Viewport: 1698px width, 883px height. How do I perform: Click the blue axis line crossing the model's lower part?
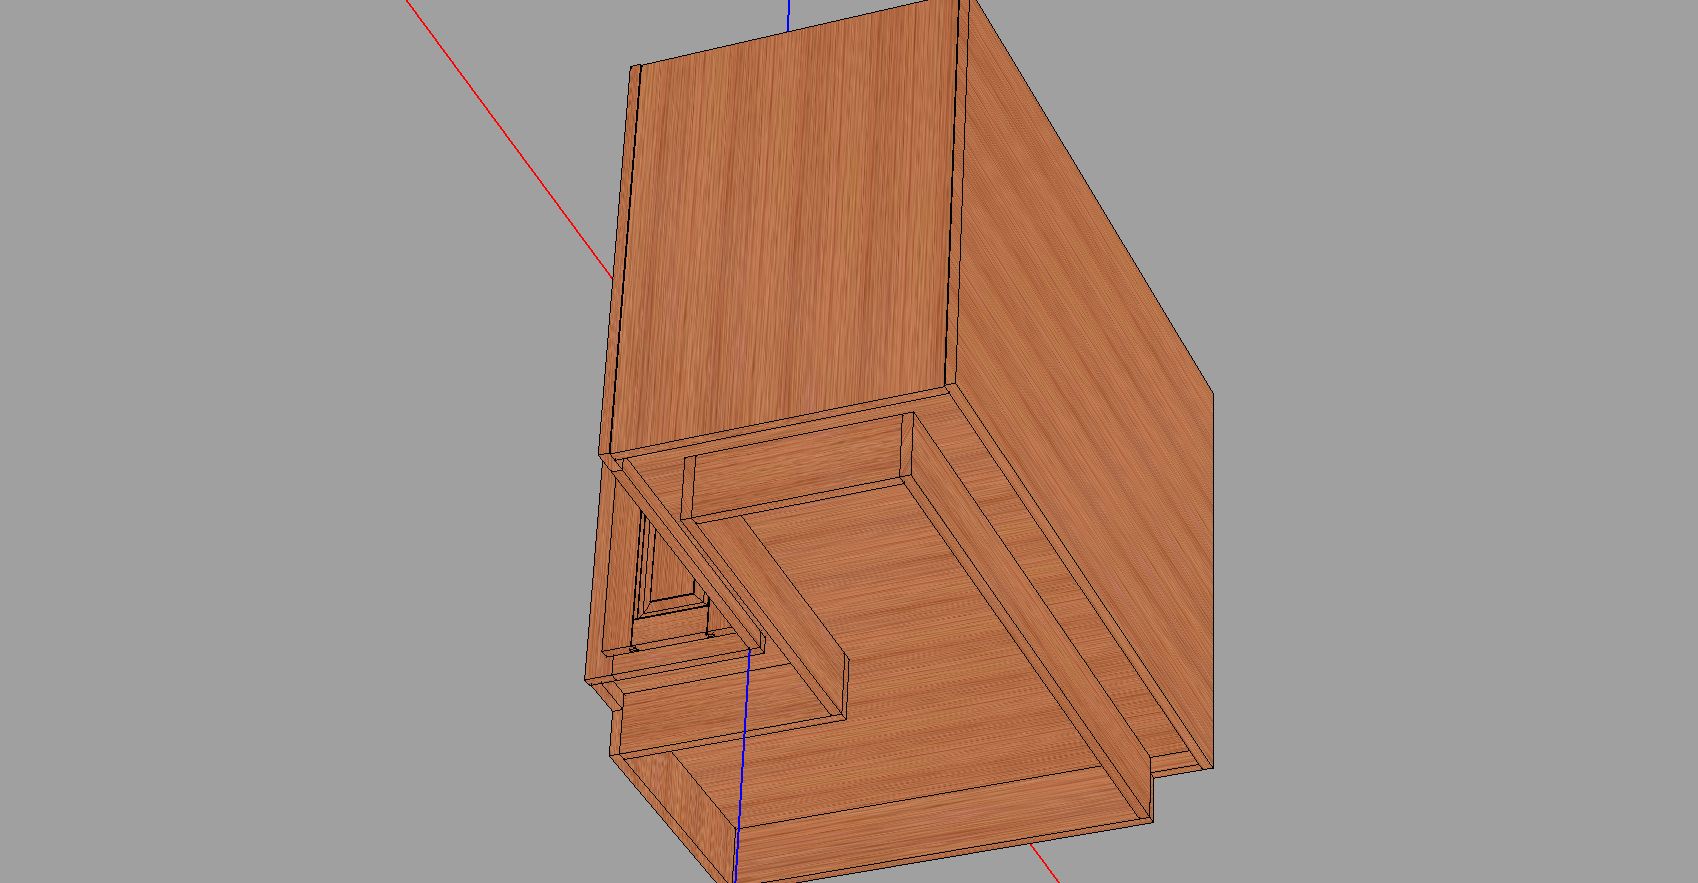(x=743, y=760)
